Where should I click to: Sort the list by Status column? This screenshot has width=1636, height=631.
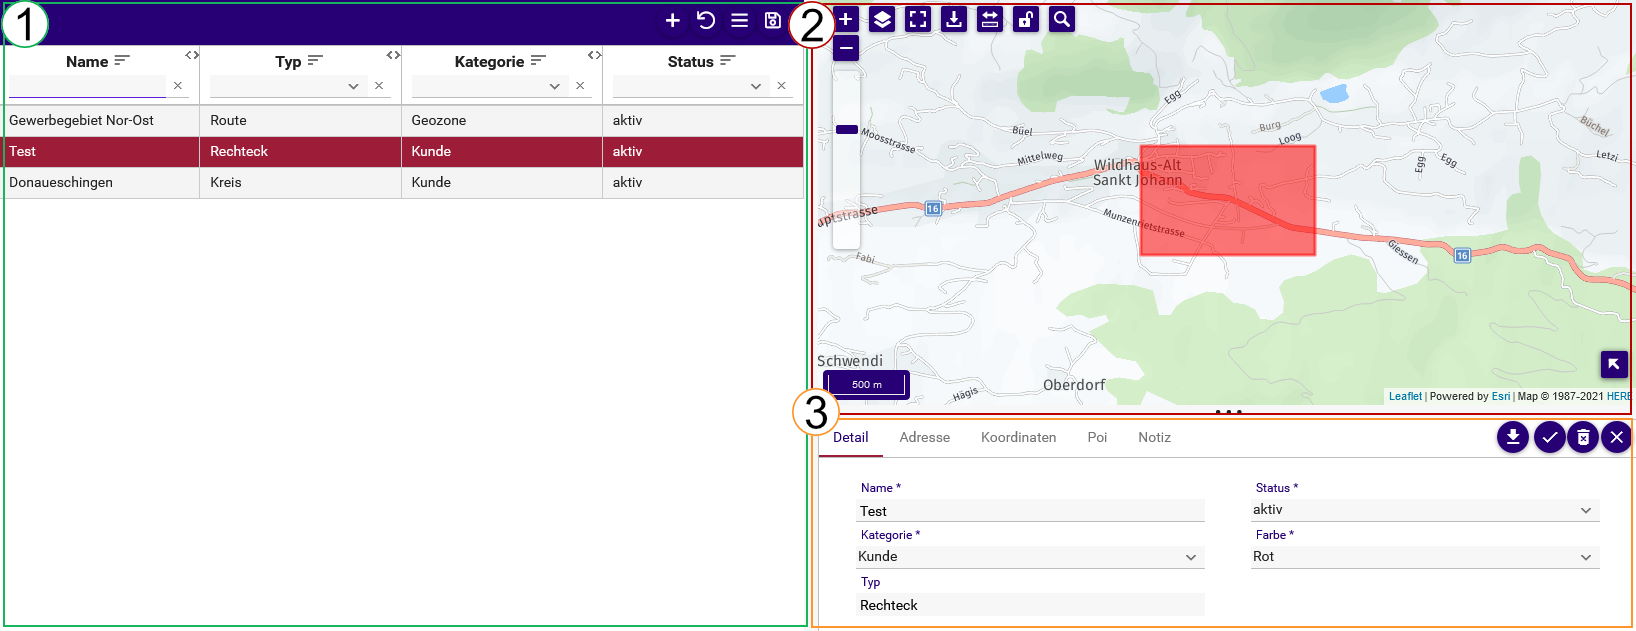(727, 61)
